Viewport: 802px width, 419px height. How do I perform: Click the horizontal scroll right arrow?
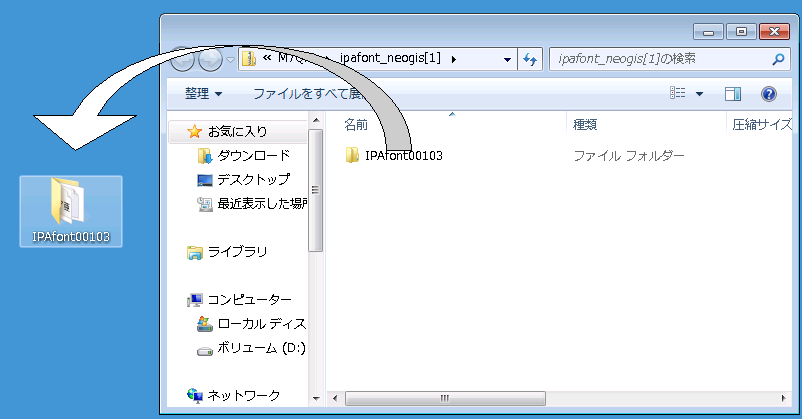(x=784, y=398)
